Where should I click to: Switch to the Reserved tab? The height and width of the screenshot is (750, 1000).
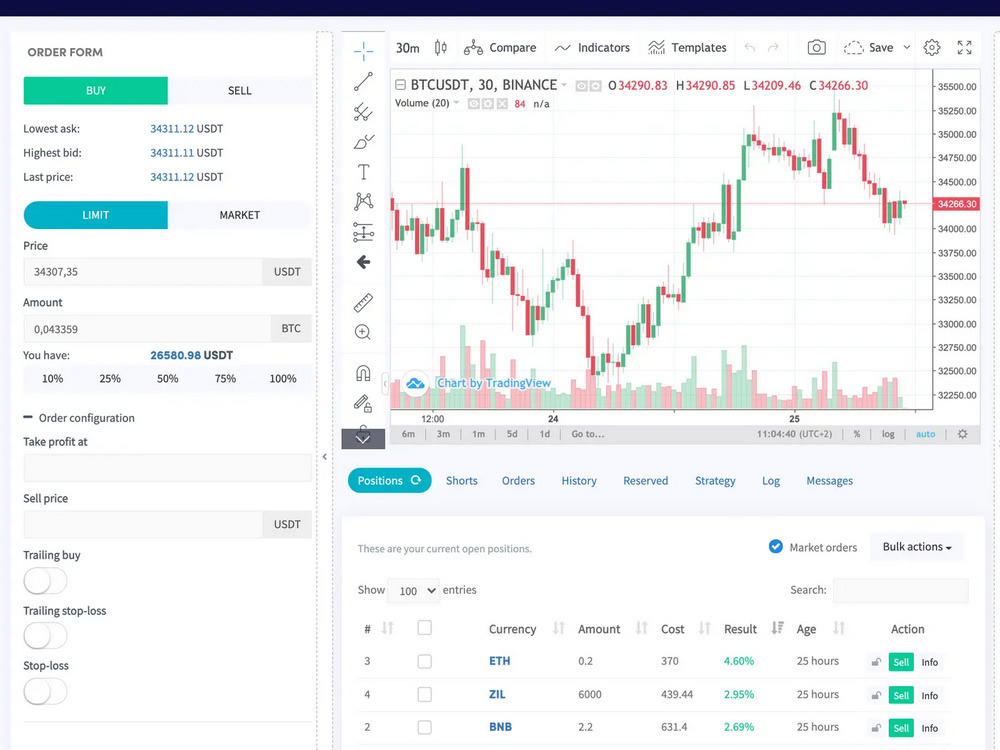pyautogui.click(x=645, y=481)
